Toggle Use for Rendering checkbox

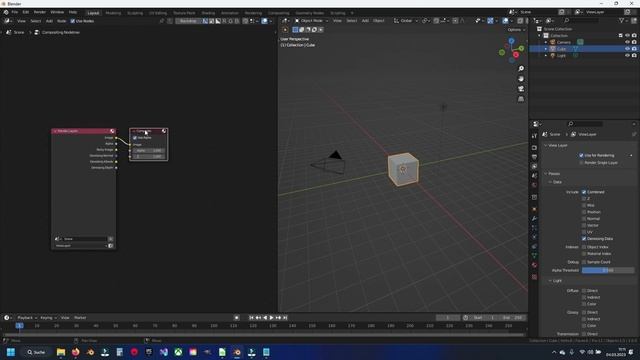point(581,156)
